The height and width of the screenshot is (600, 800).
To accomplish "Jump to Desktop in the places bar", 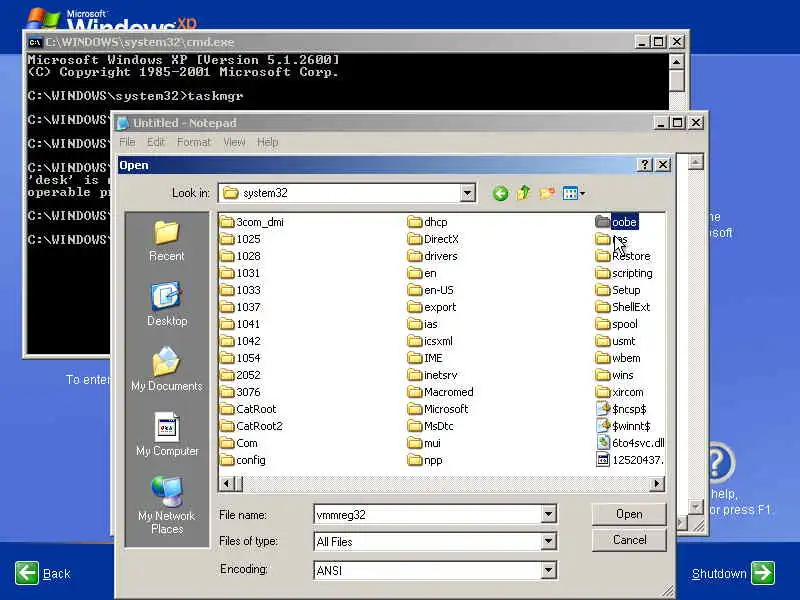I will click(167, 304).
